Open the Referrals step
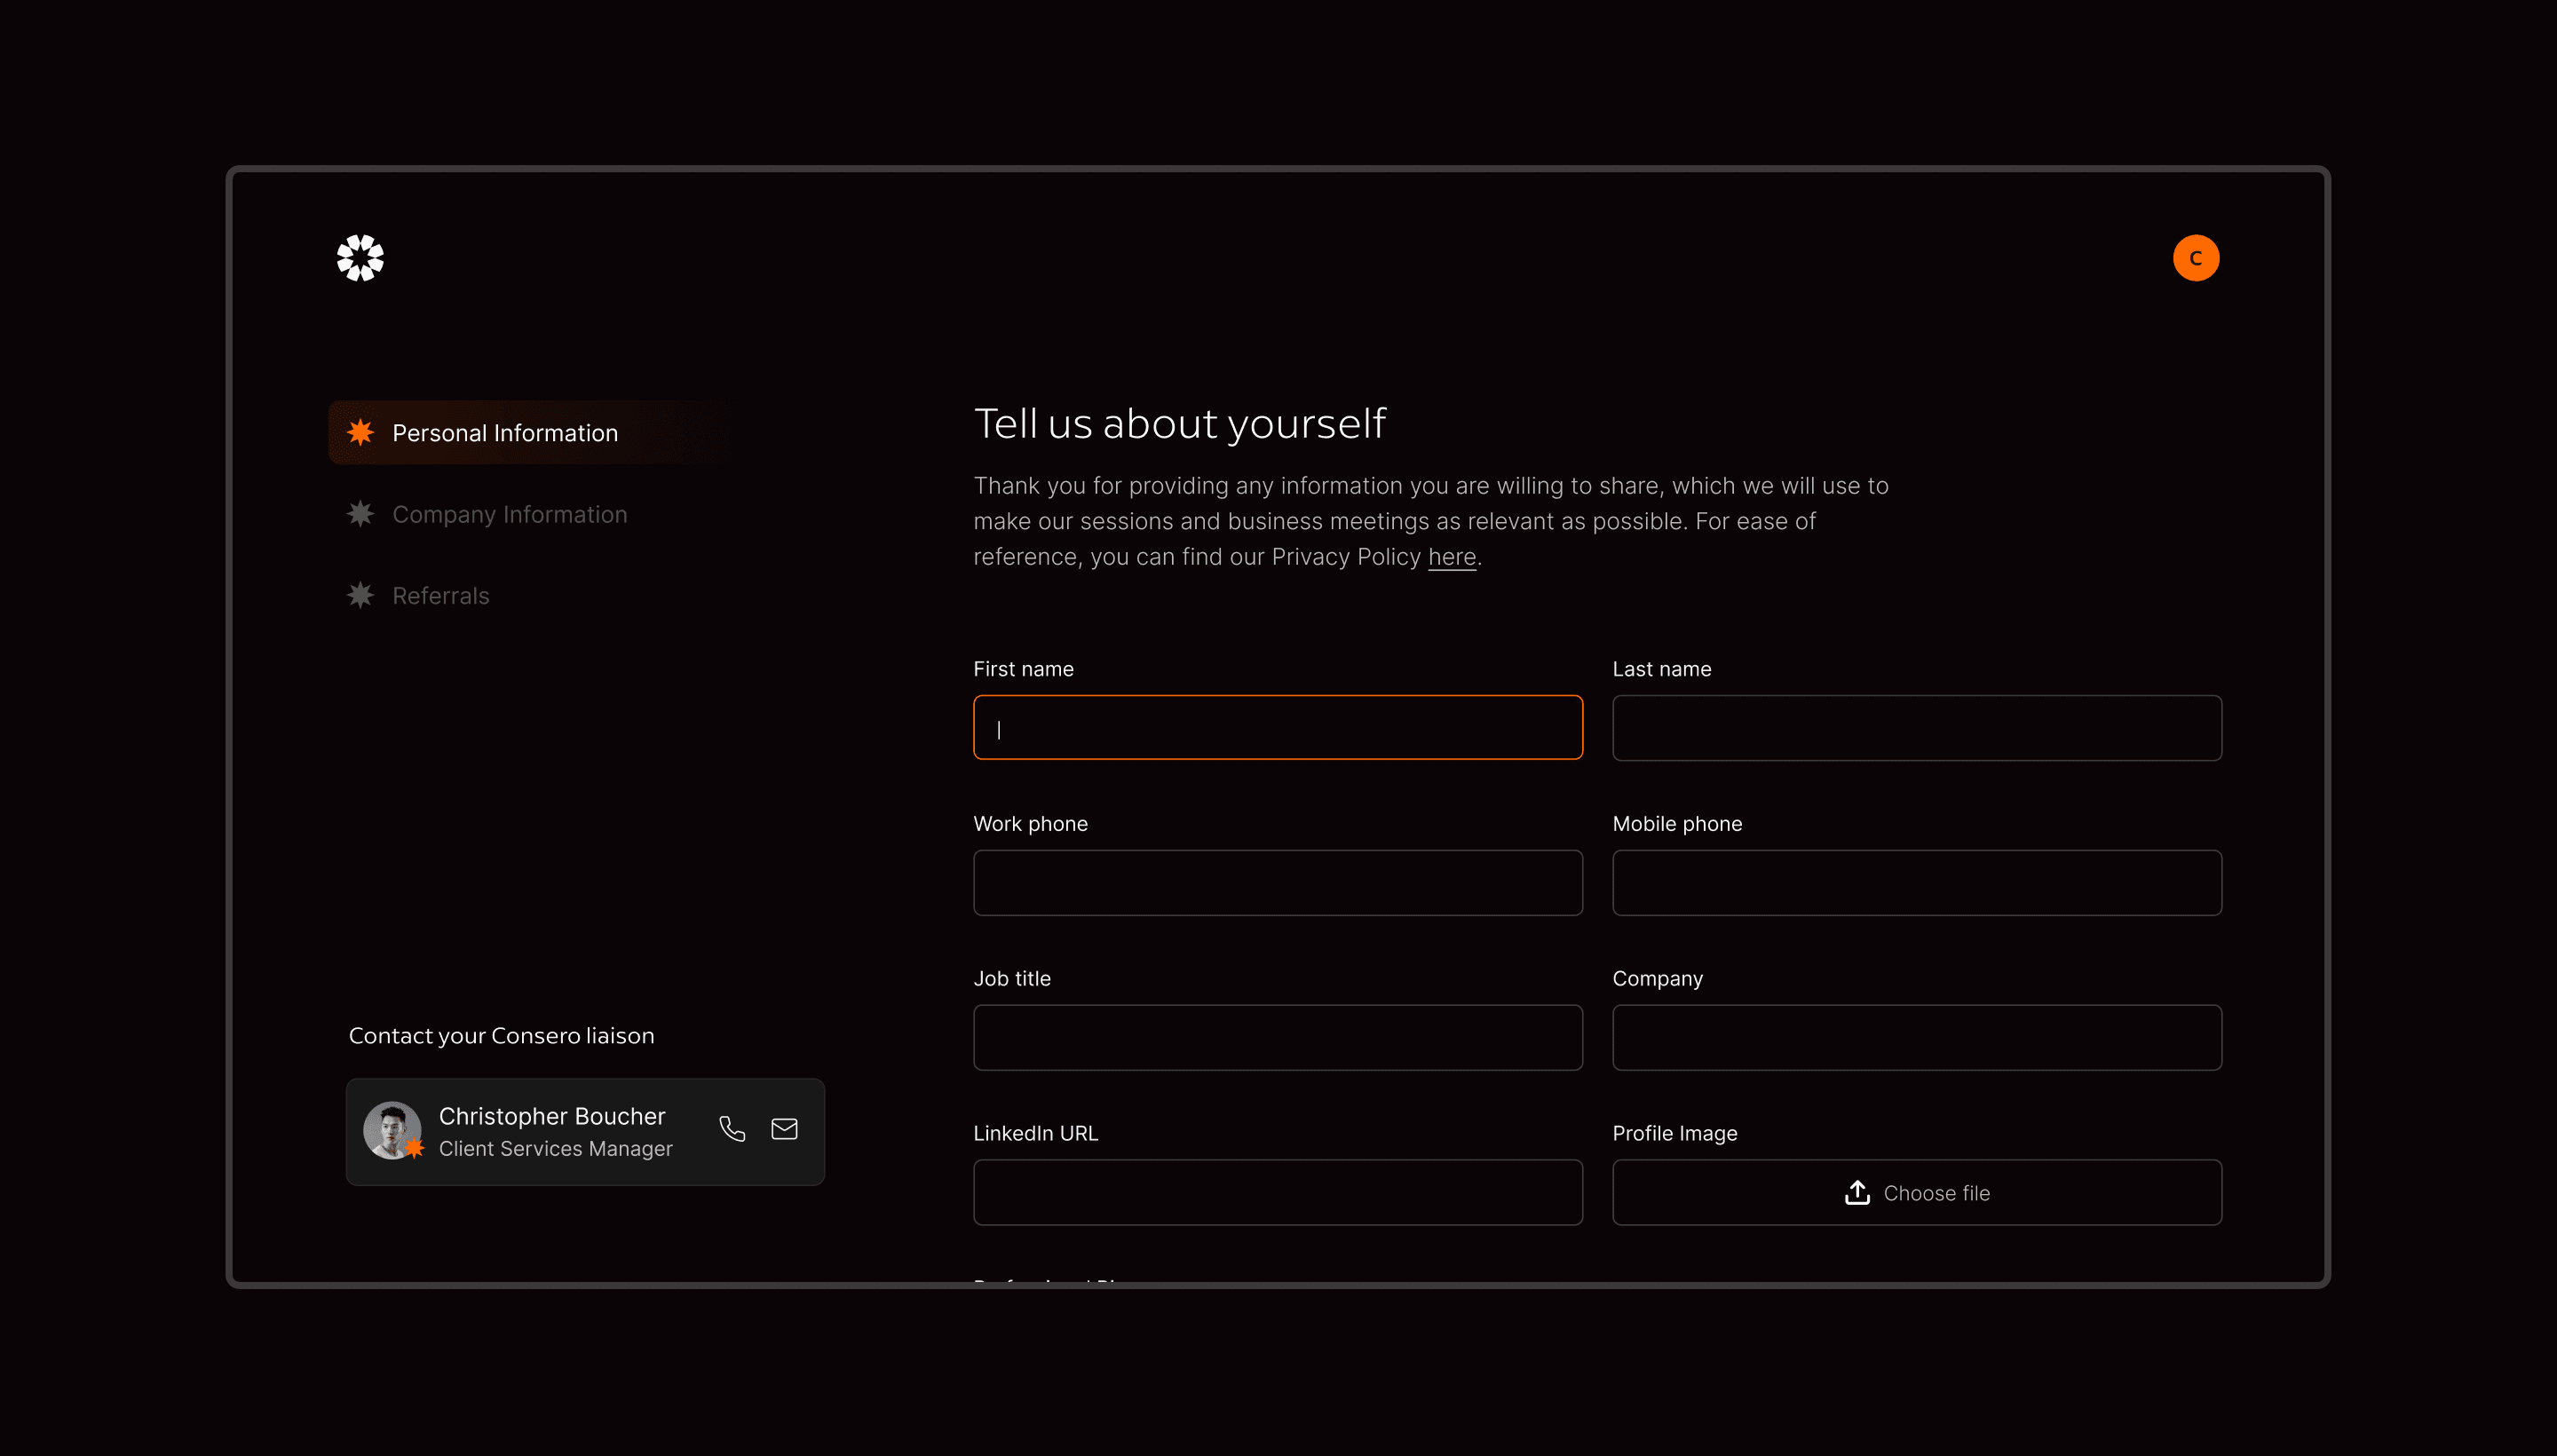2557x1456 pixels. 440,596
